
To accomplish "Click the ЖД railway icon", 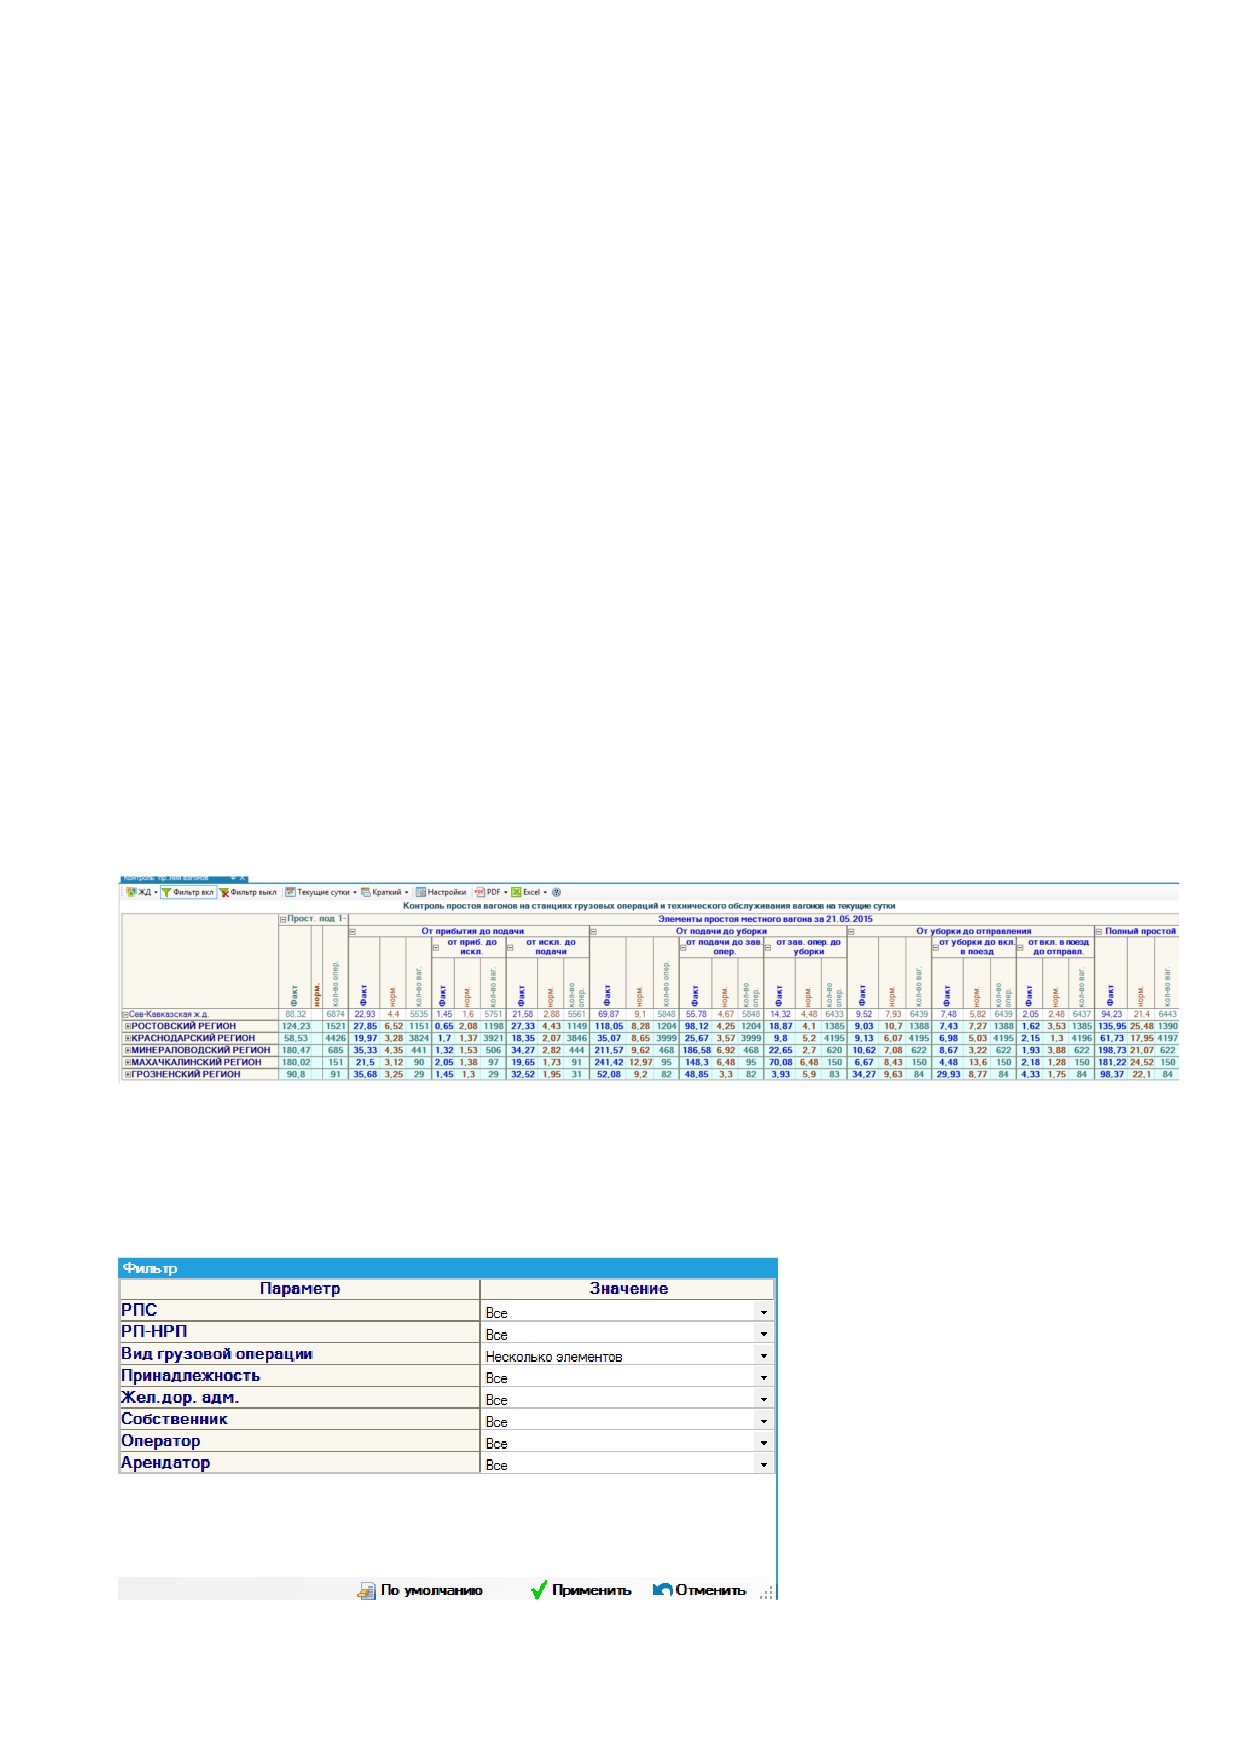I will point(131,892).
